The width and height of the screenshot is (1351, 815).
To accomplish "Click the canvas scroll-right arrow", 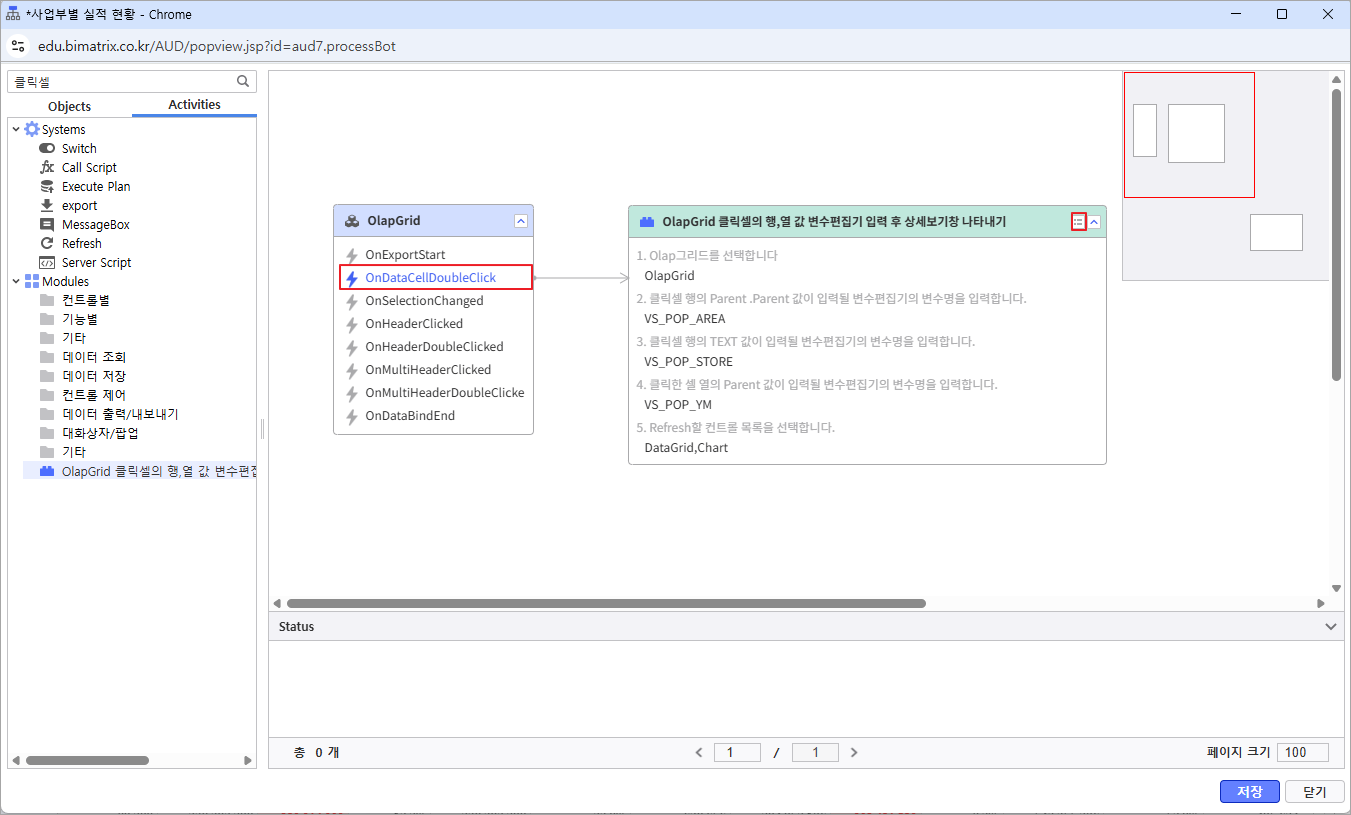I will (x=1321, y=603).
